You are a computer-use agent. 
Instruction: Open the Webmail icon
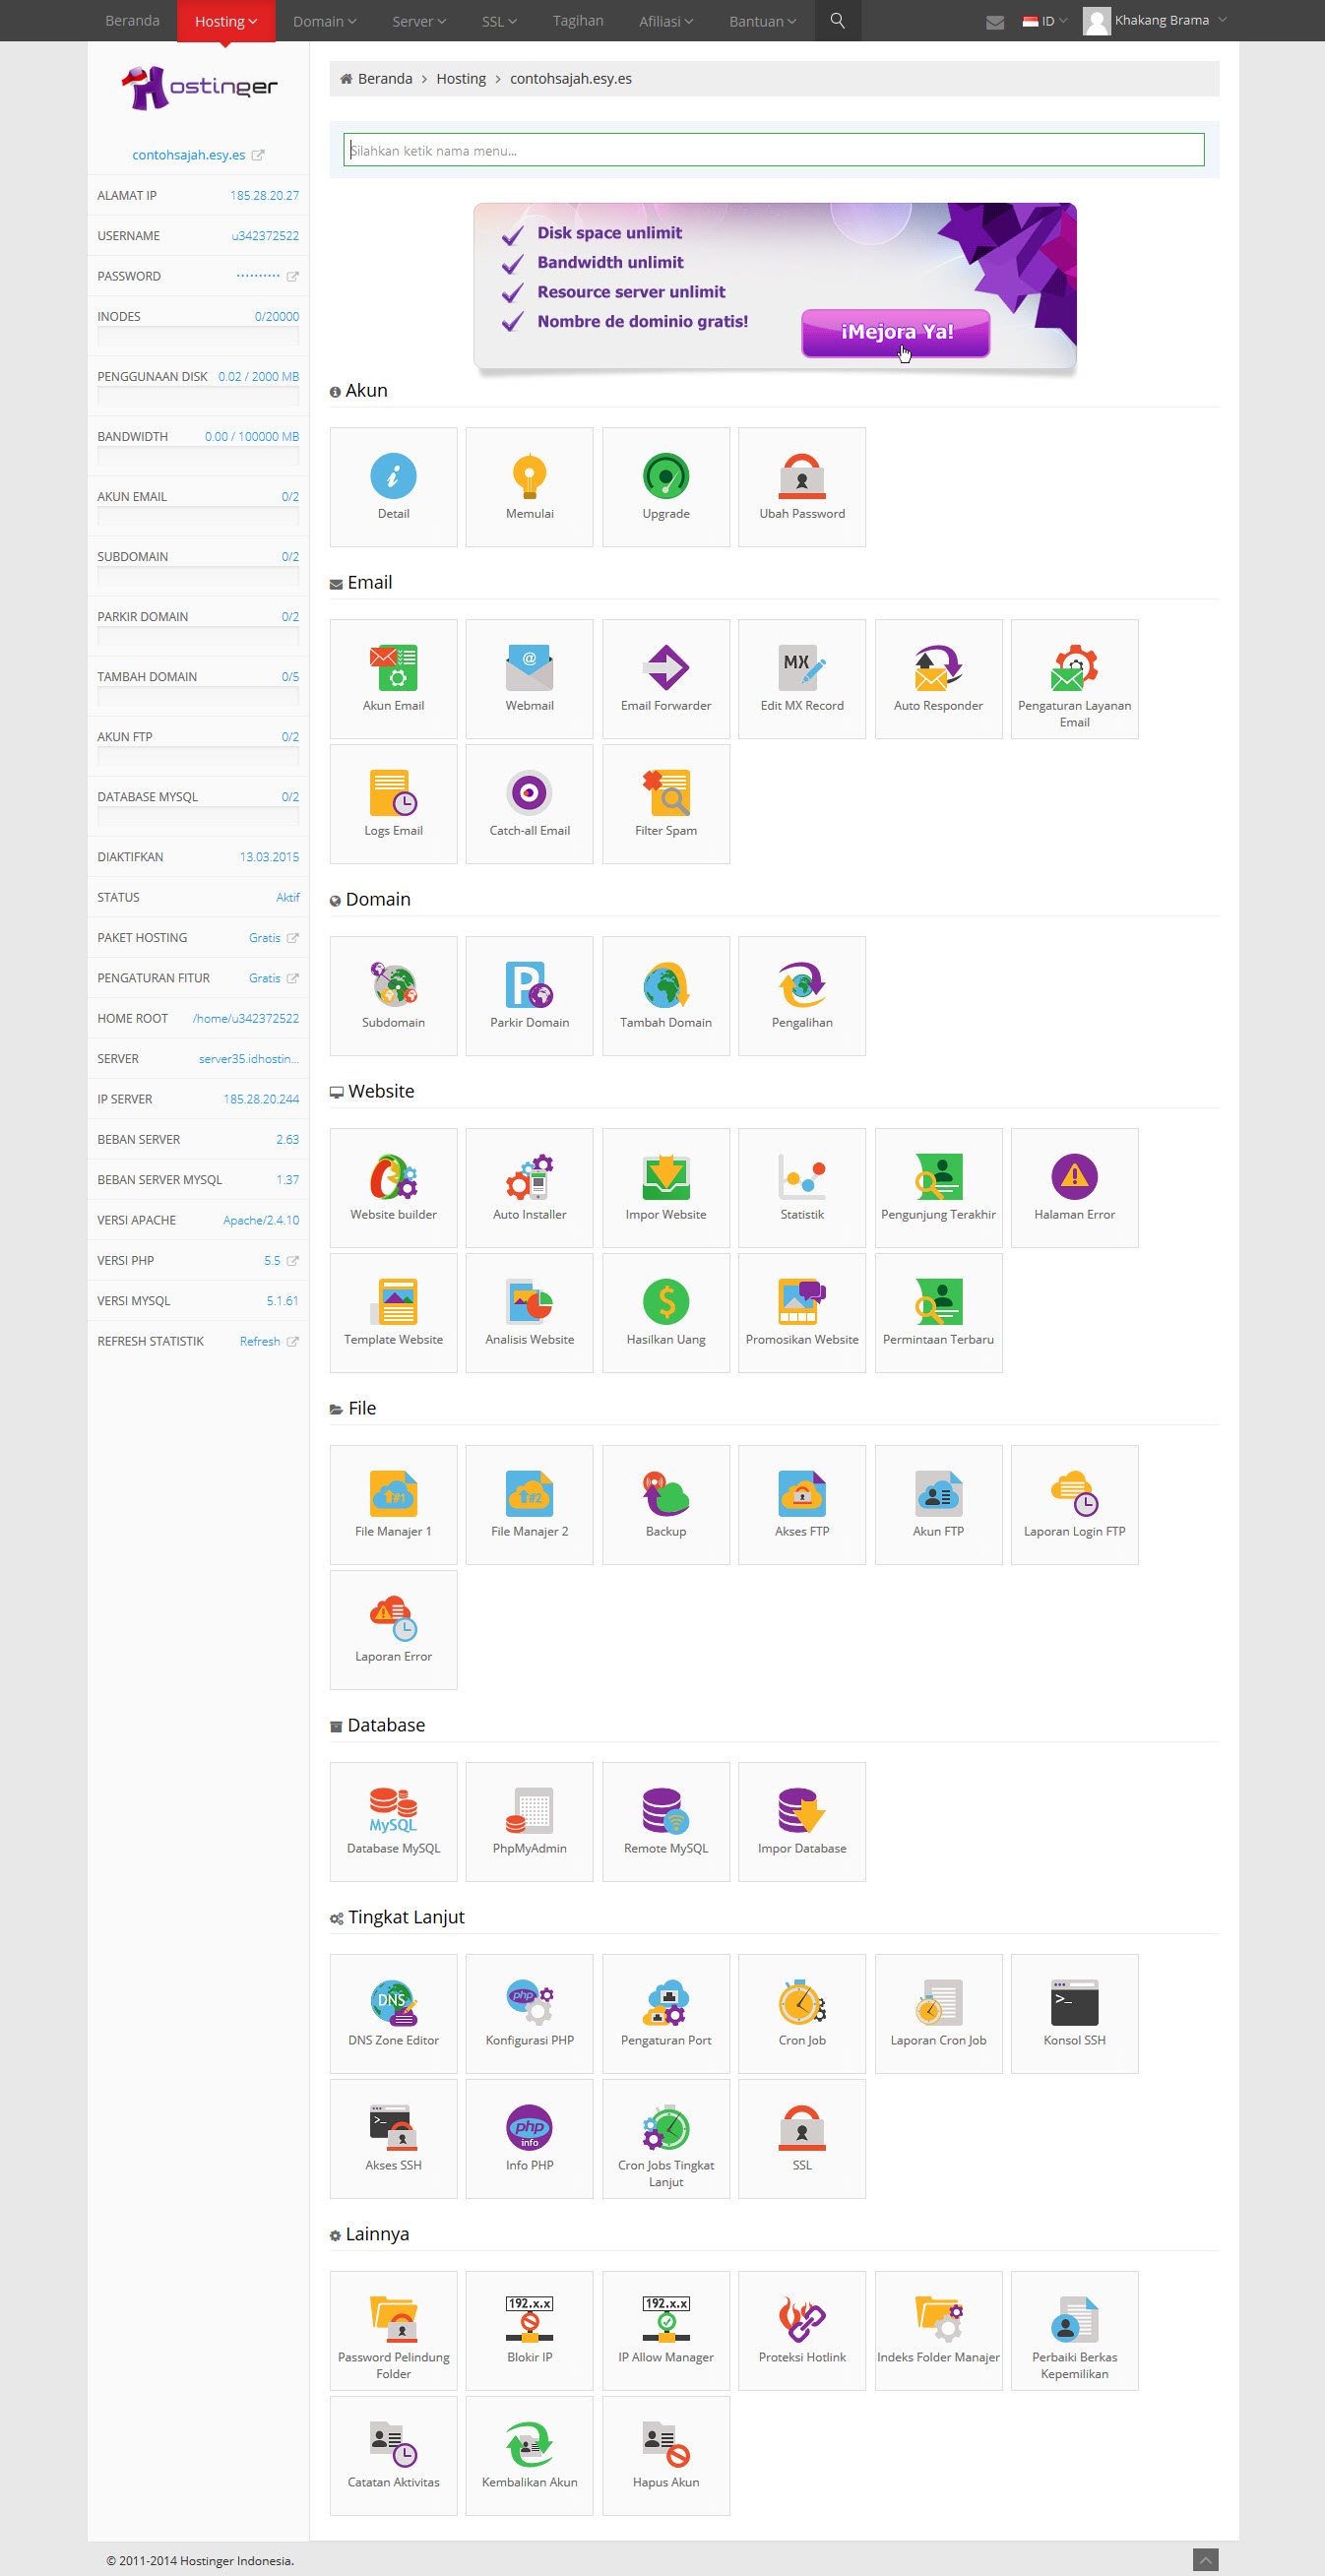[529, 677]
